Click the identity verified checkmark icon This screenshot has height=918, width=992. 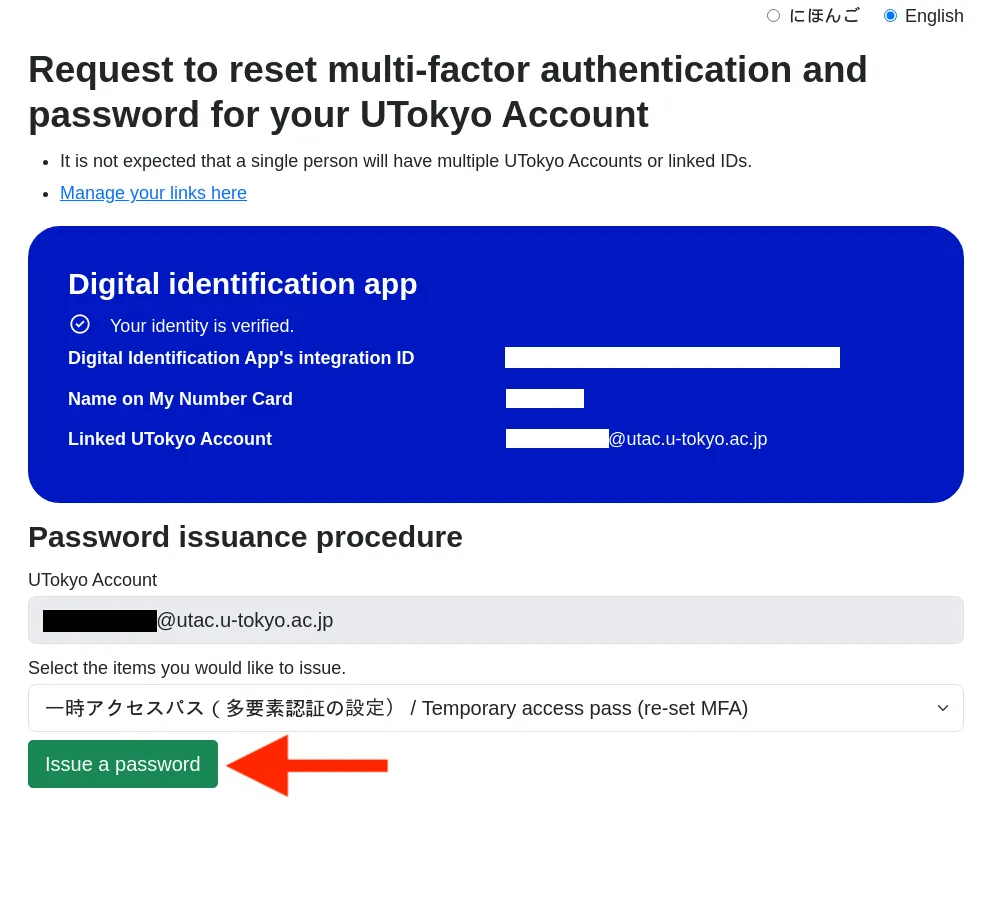pos(80,325)
